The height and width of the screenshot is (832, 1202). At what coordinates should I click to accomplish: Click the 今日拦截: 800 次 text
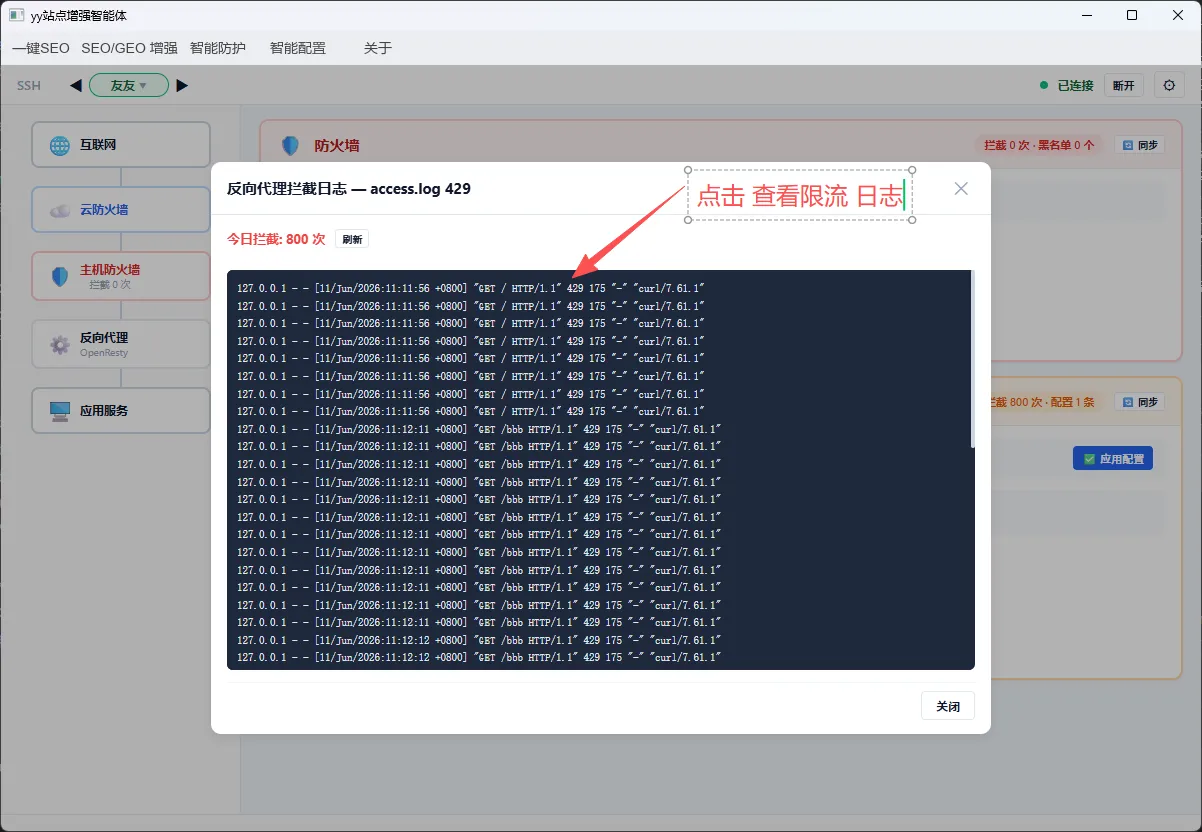(x=277, y=240)
